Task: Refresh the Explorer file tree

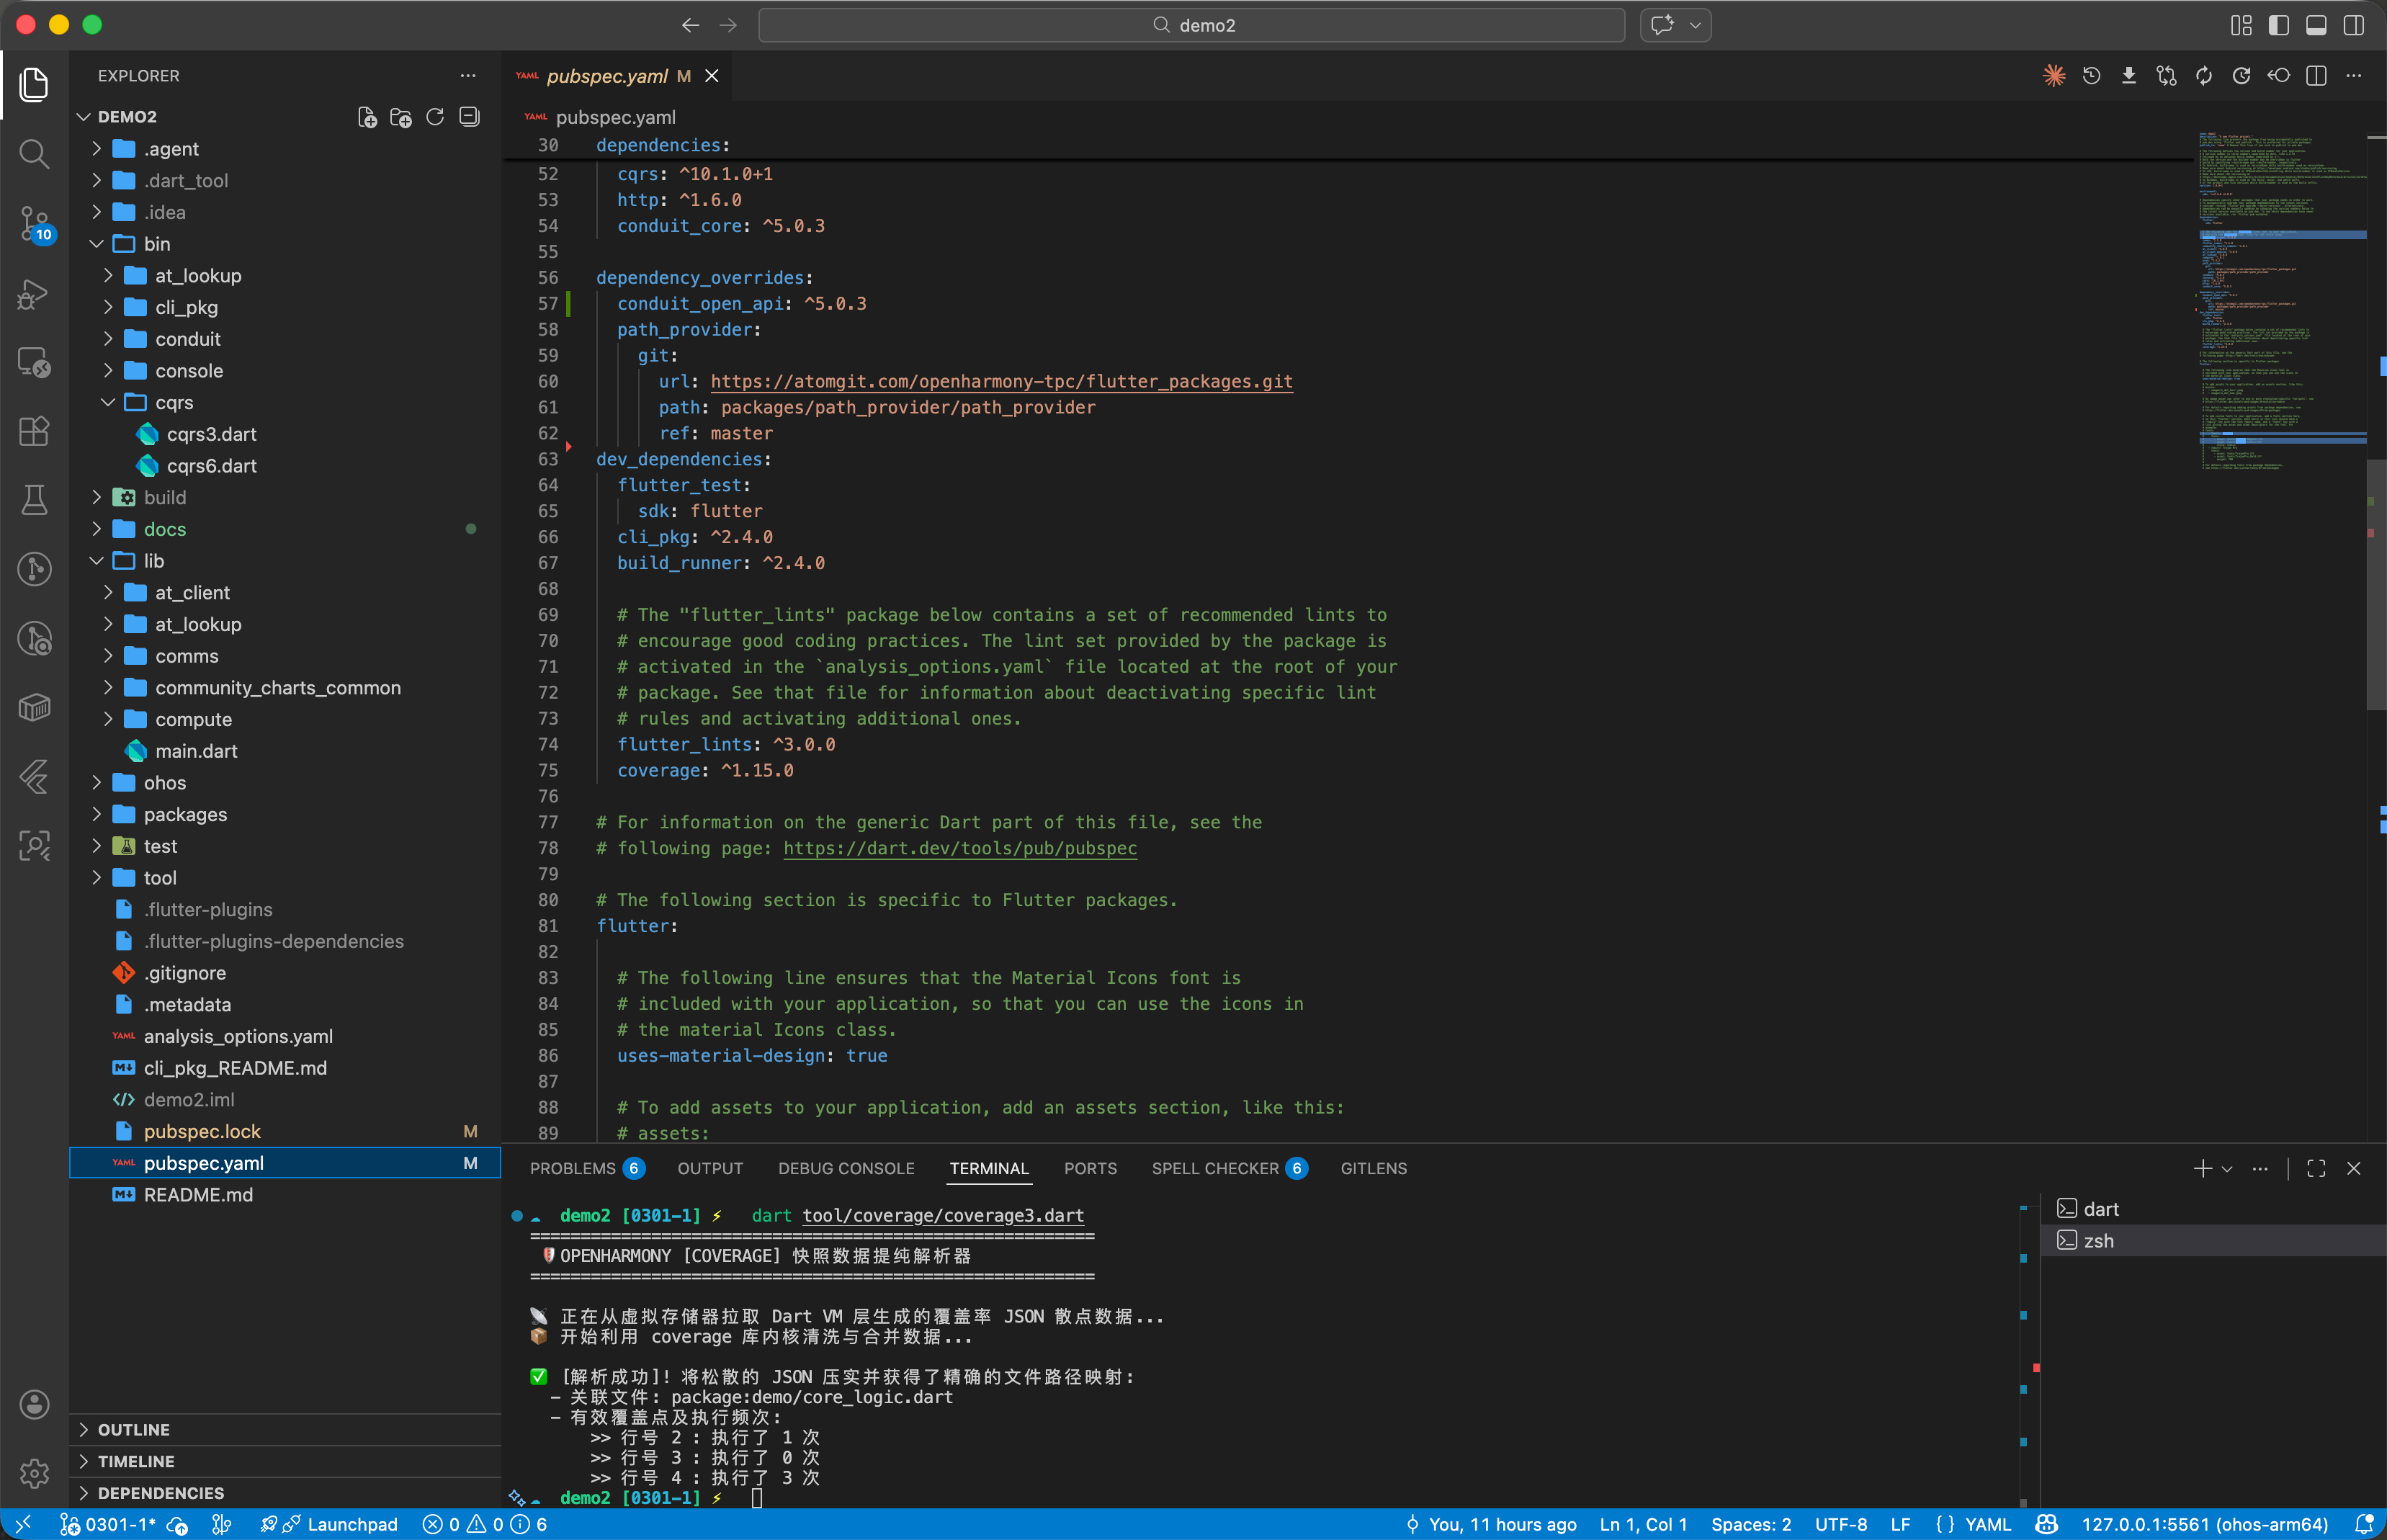Action: click(435, 117)
